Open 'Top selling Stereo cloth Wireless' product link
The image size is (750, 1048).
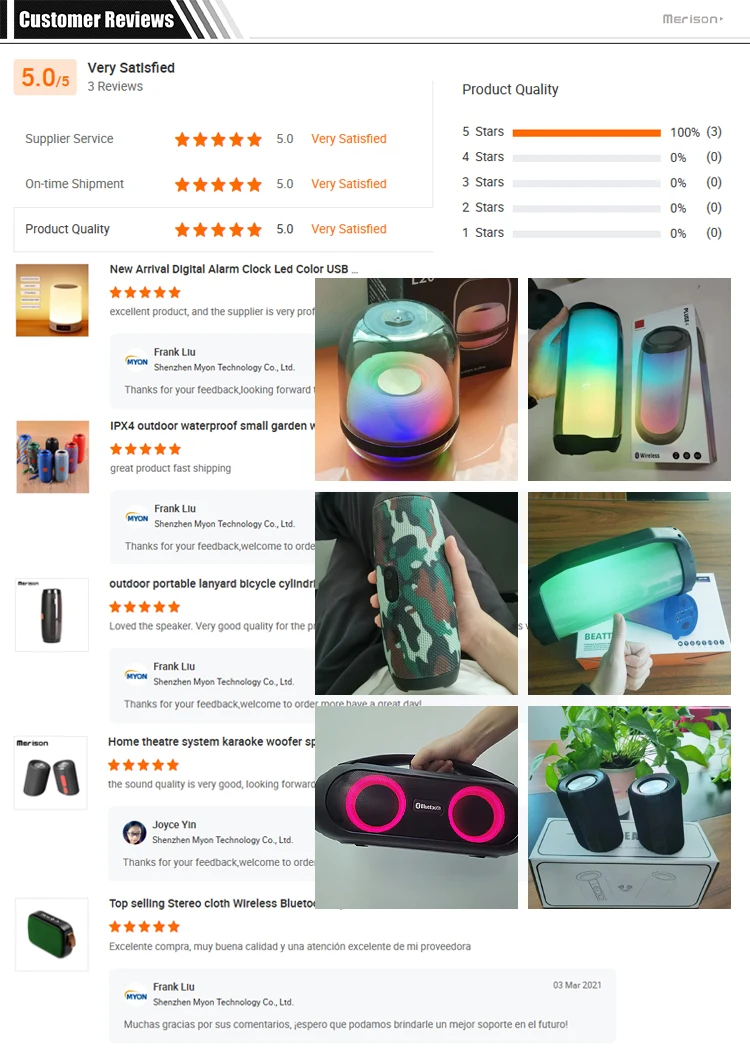coord(212,904)
